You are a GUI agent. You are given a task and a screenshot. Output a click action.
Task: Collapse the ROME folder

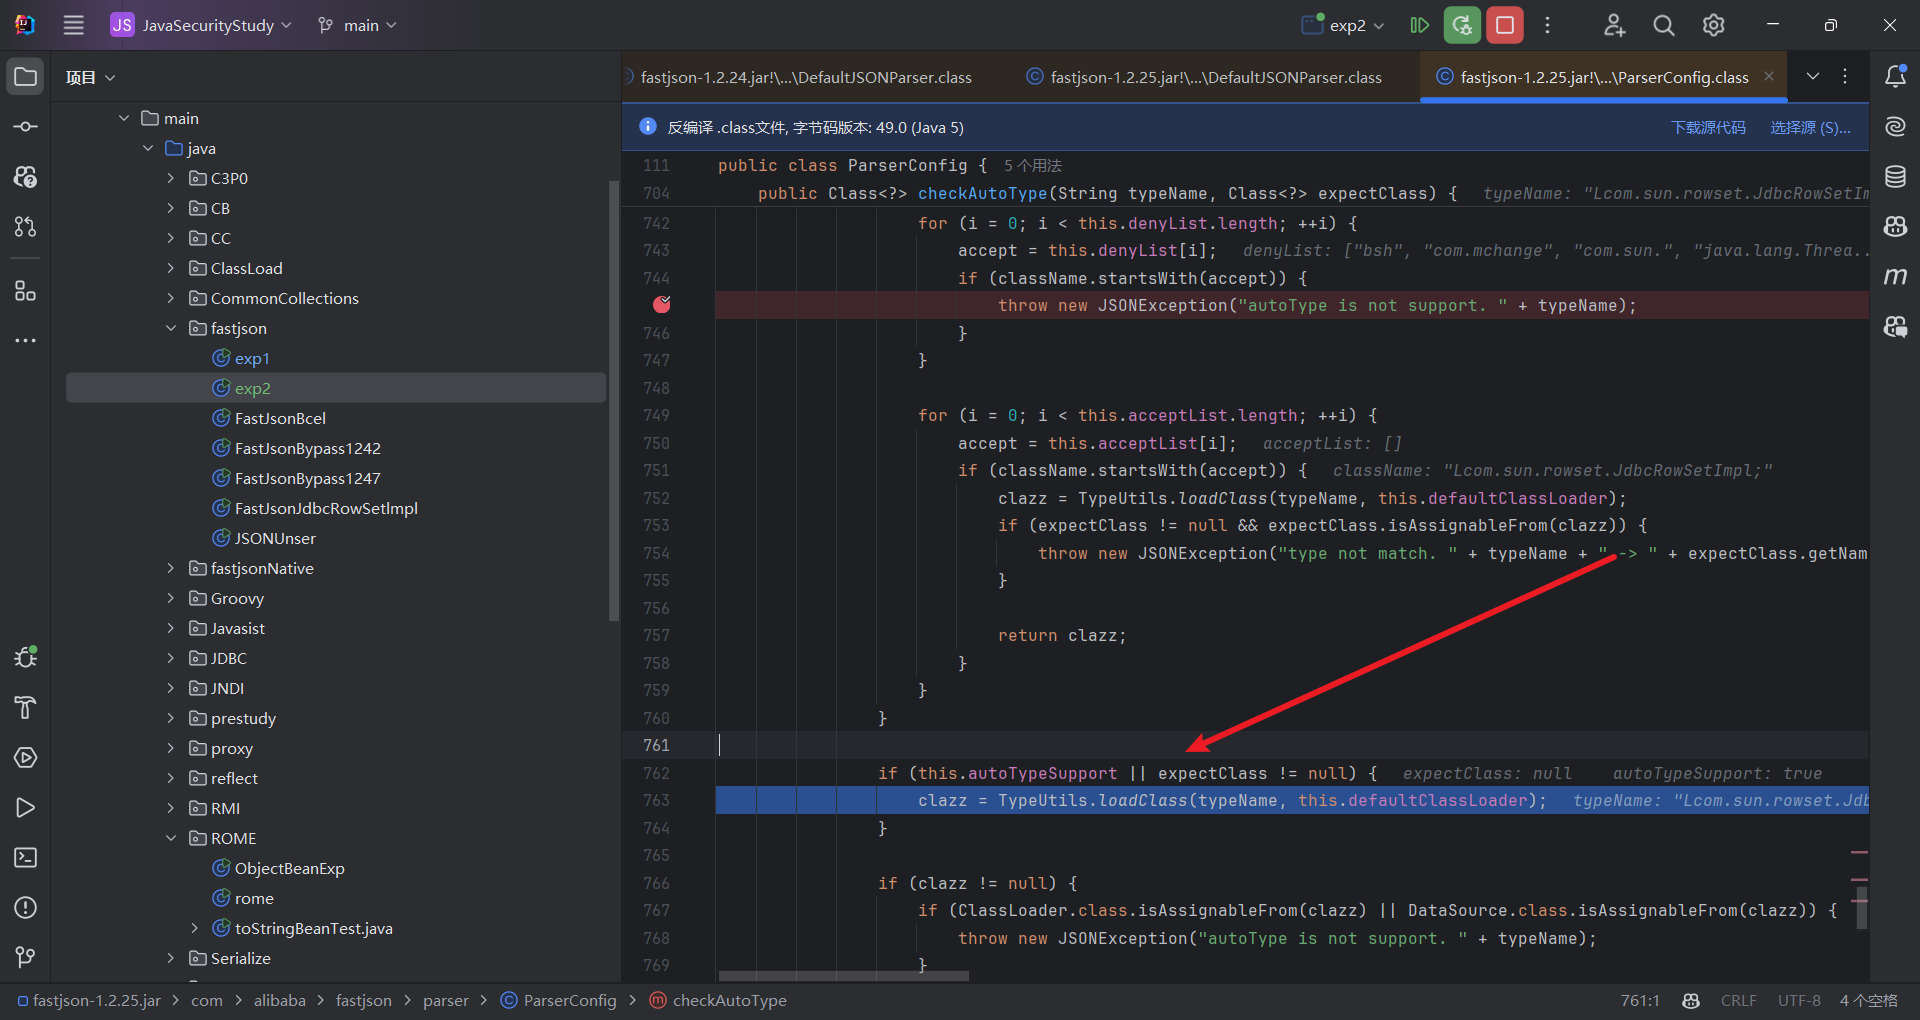click(171, 838)
